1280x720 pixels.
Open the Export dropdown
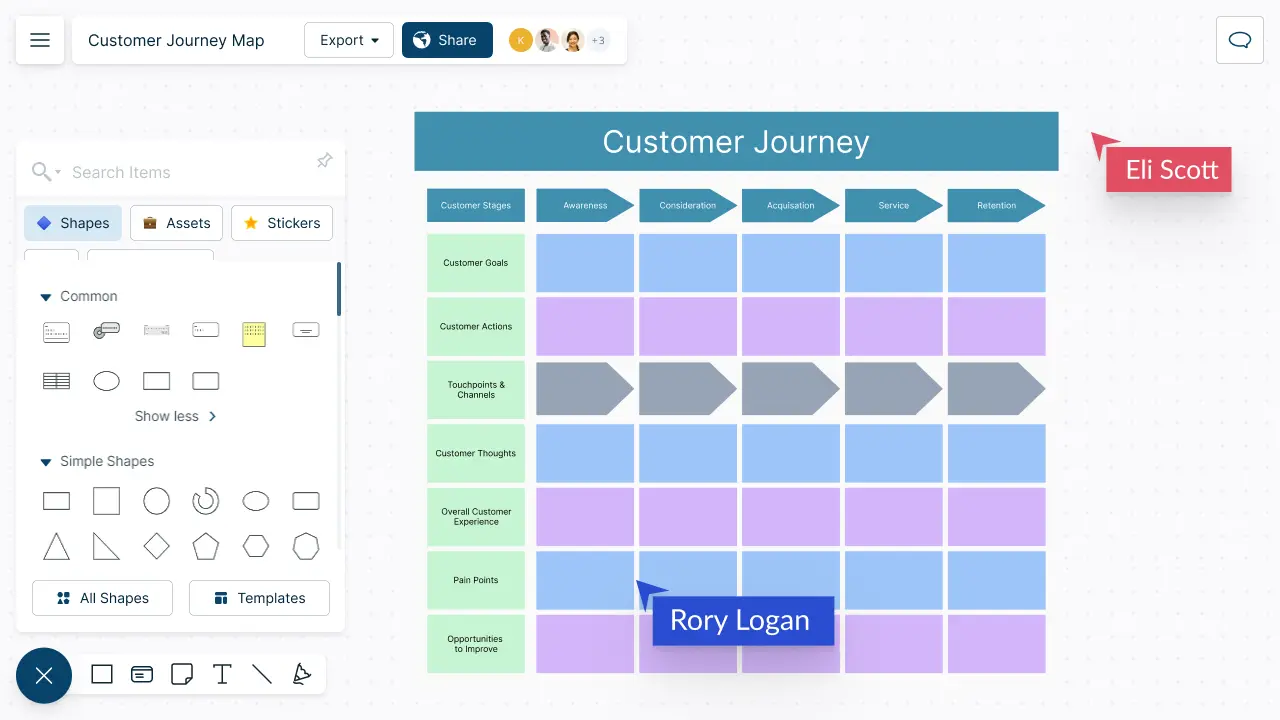coord(349,40)
